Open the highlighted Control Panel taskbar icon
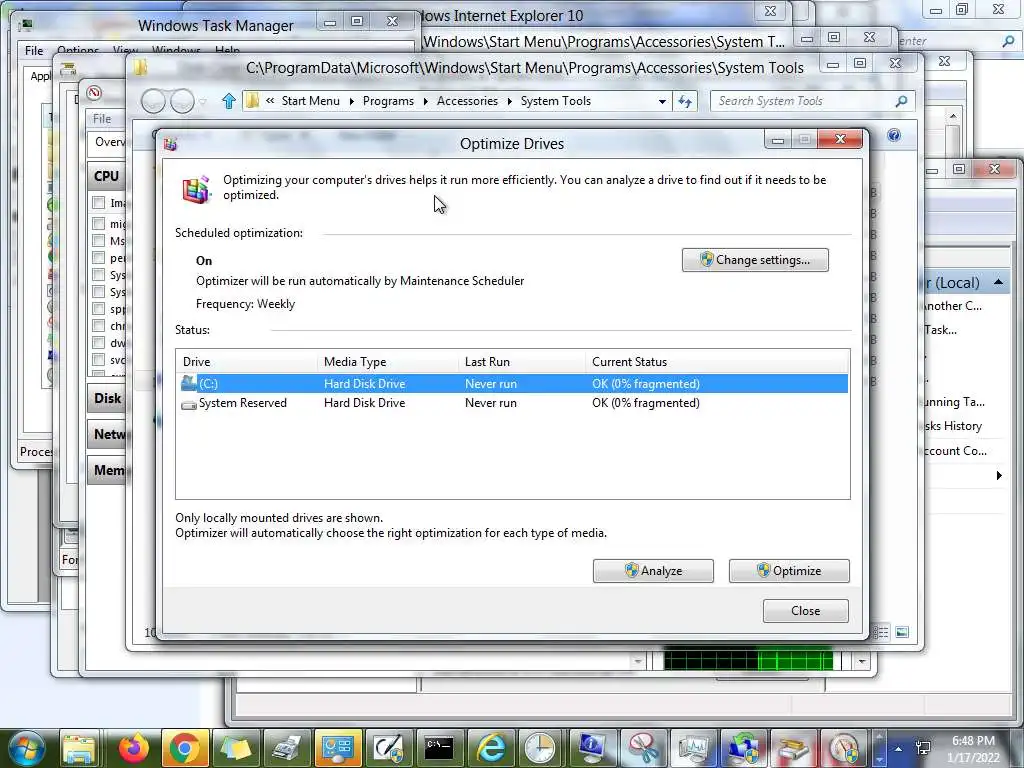Viewport: 1024px width, 768px height. tap(338, 748)
